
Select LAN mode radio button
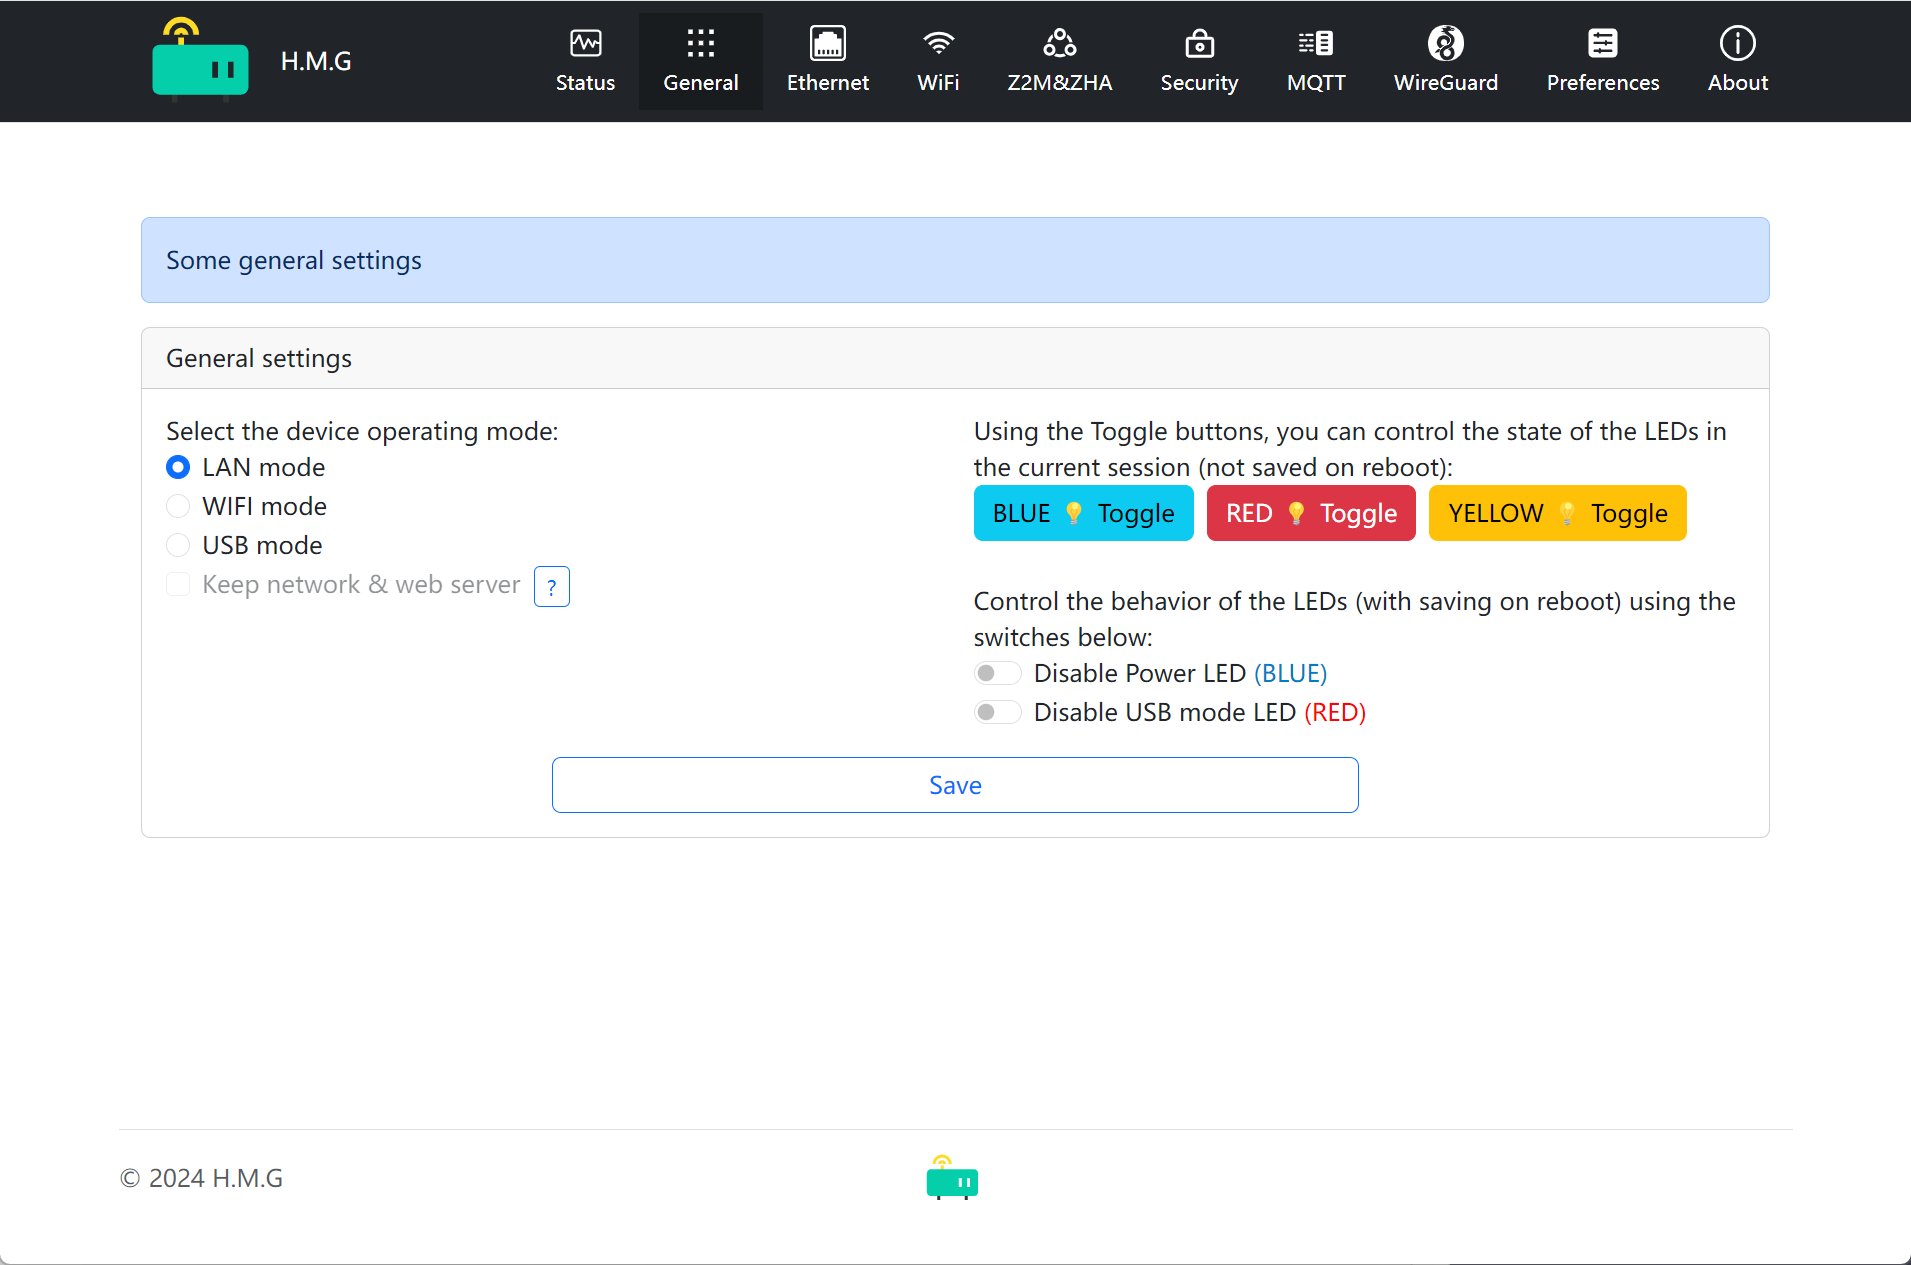coord(178,467)
